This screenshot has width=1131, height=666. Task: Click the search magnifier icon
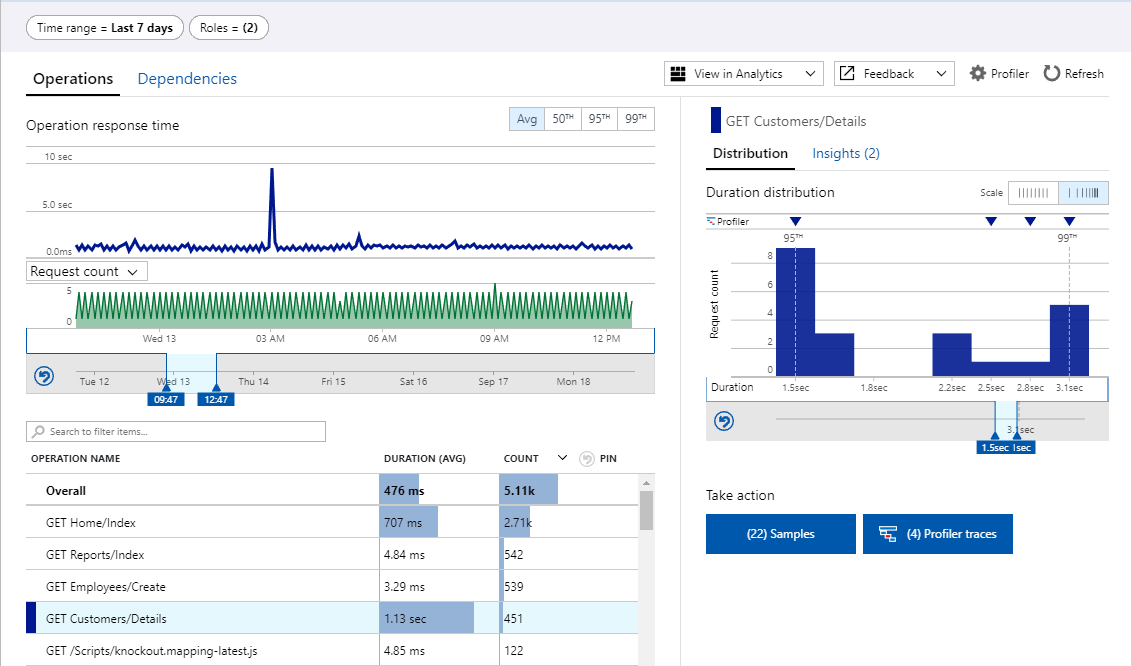38,431
